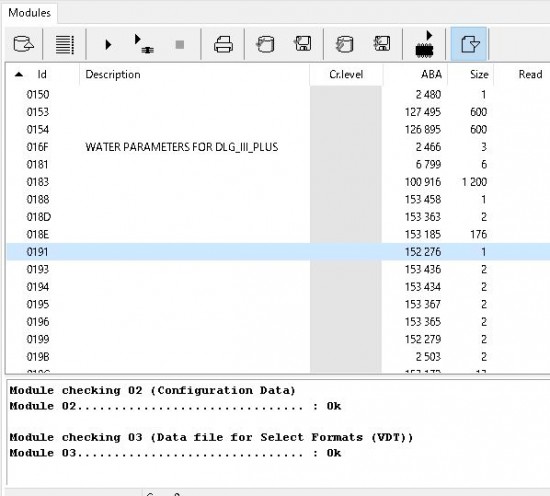Viewport: 550px width, 496px height.
Task: Click second database cylinder icon before chip
Action: [344, 44]
